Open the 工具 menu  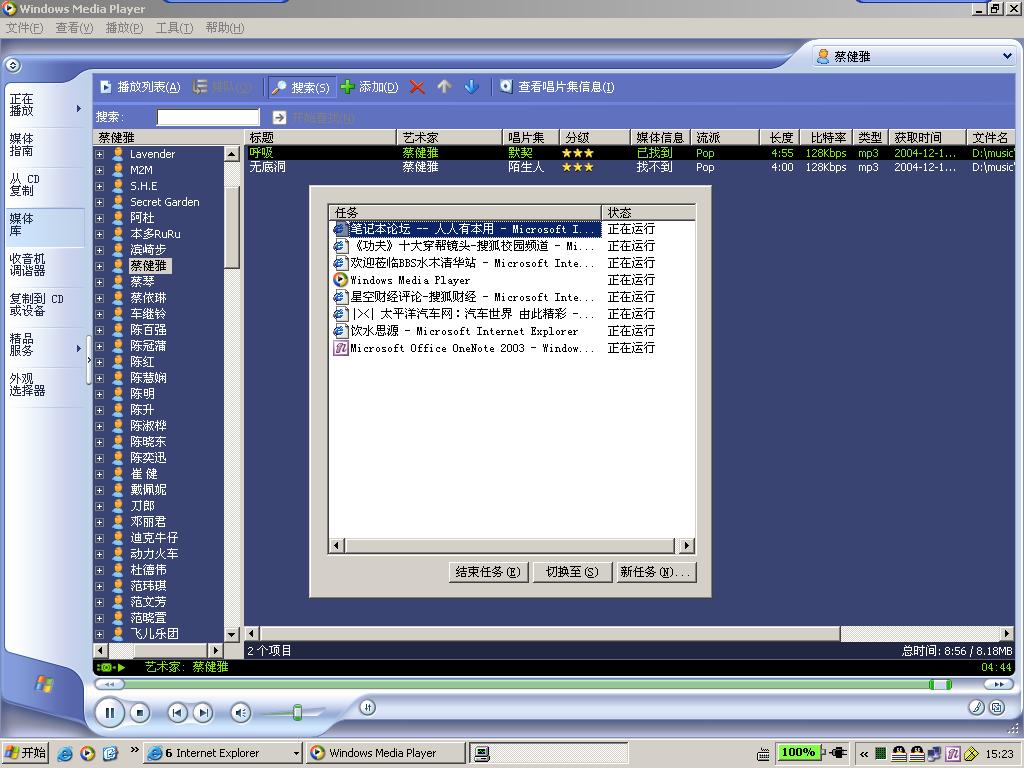click(x=174, y=27)
